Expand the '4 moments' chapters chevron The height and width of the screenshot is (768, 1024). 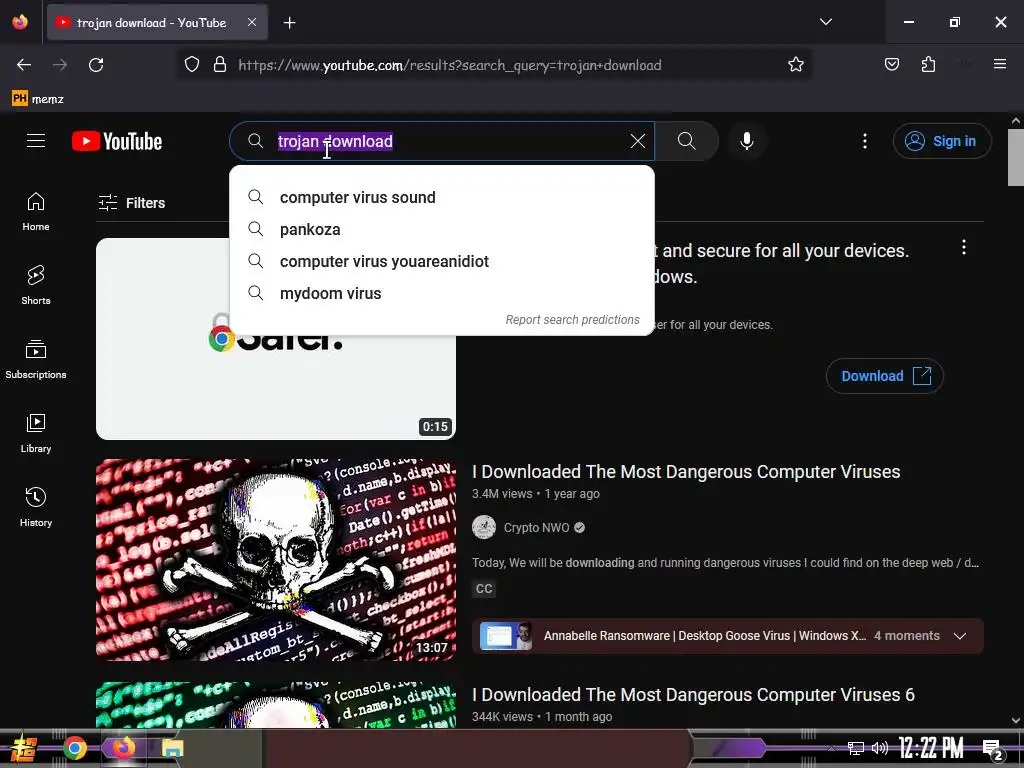(959, 636)
